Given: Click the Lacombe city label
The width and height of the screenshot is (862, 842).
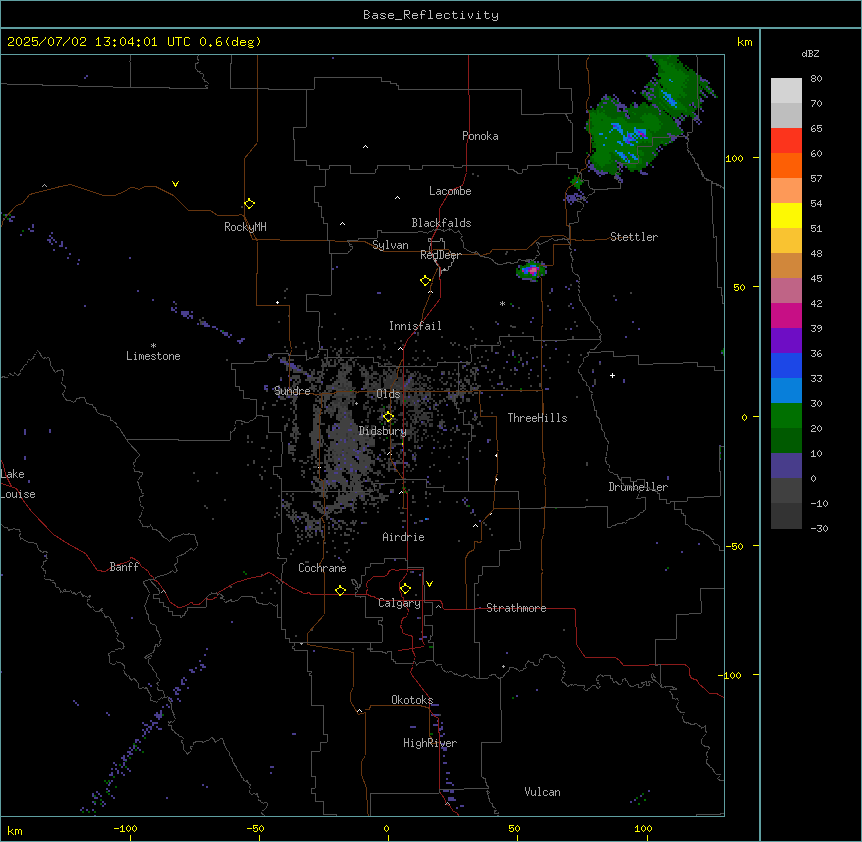Looking at the screenshot, I should [x=450, y=191].
